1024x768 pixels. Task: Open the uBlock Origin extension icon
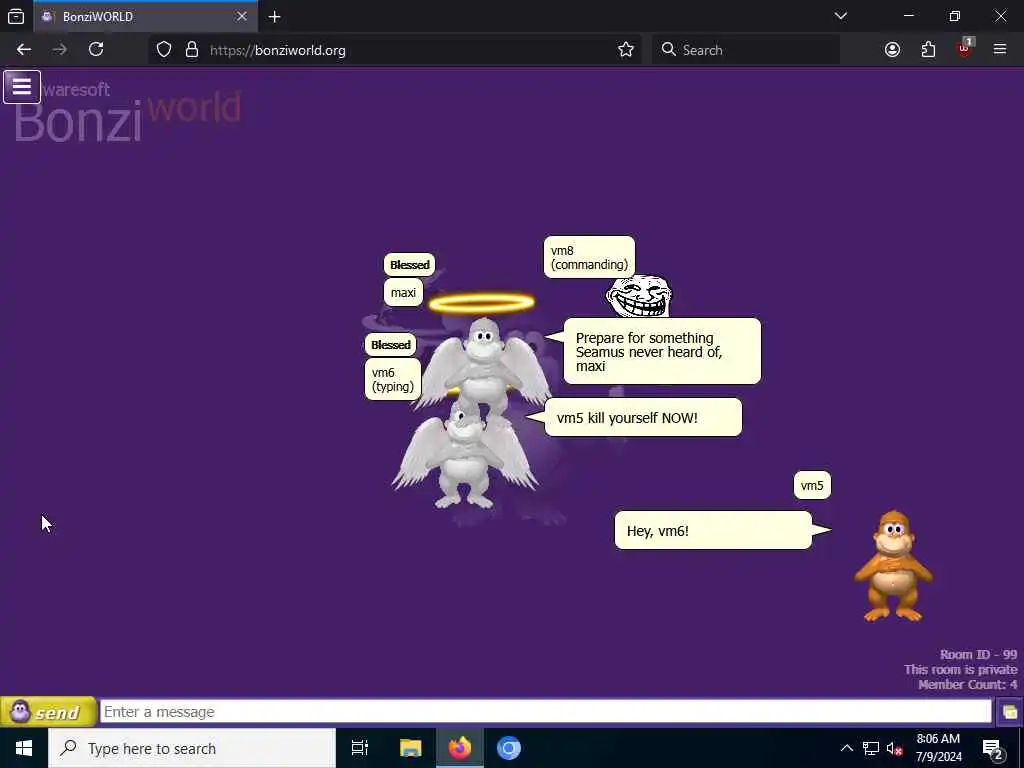point(964,48)
